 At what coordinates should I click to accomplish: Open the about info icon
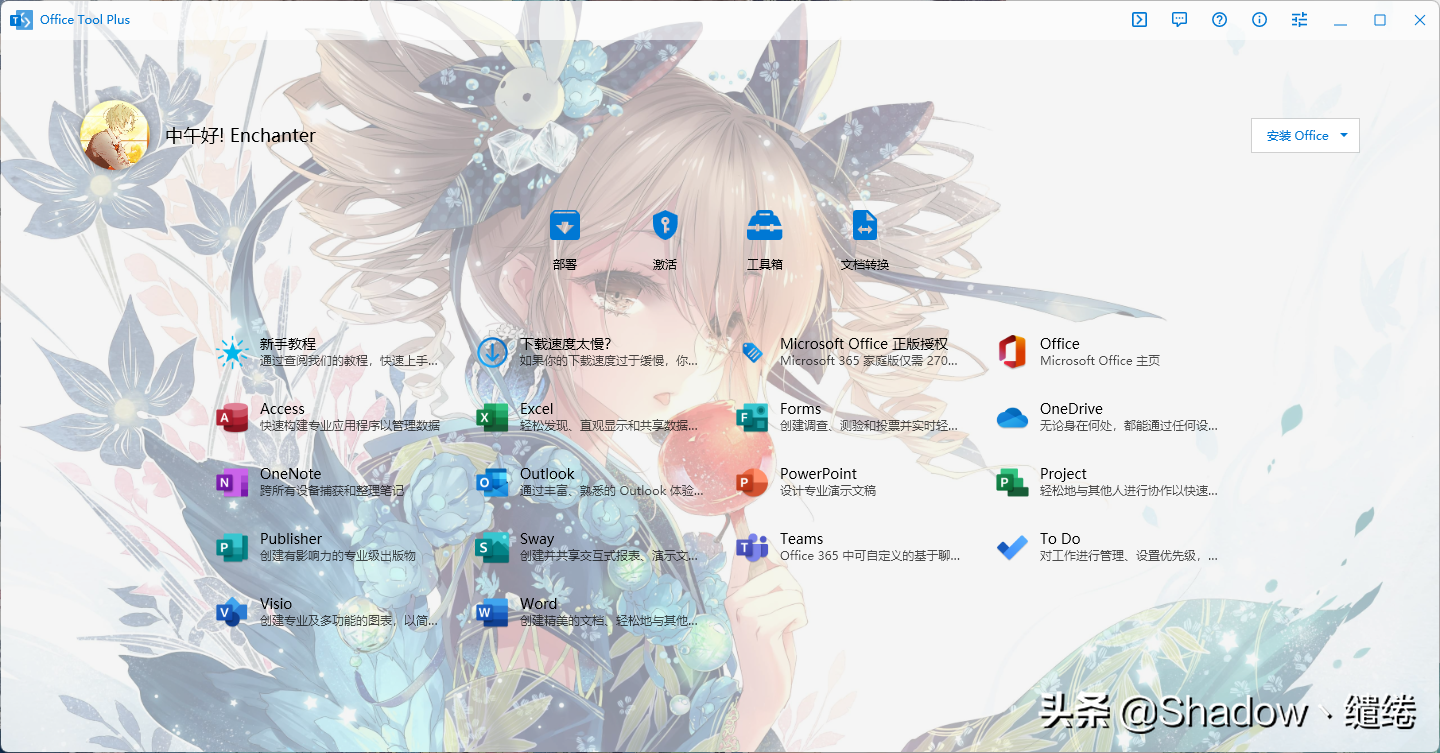[x=1259, y=19]
